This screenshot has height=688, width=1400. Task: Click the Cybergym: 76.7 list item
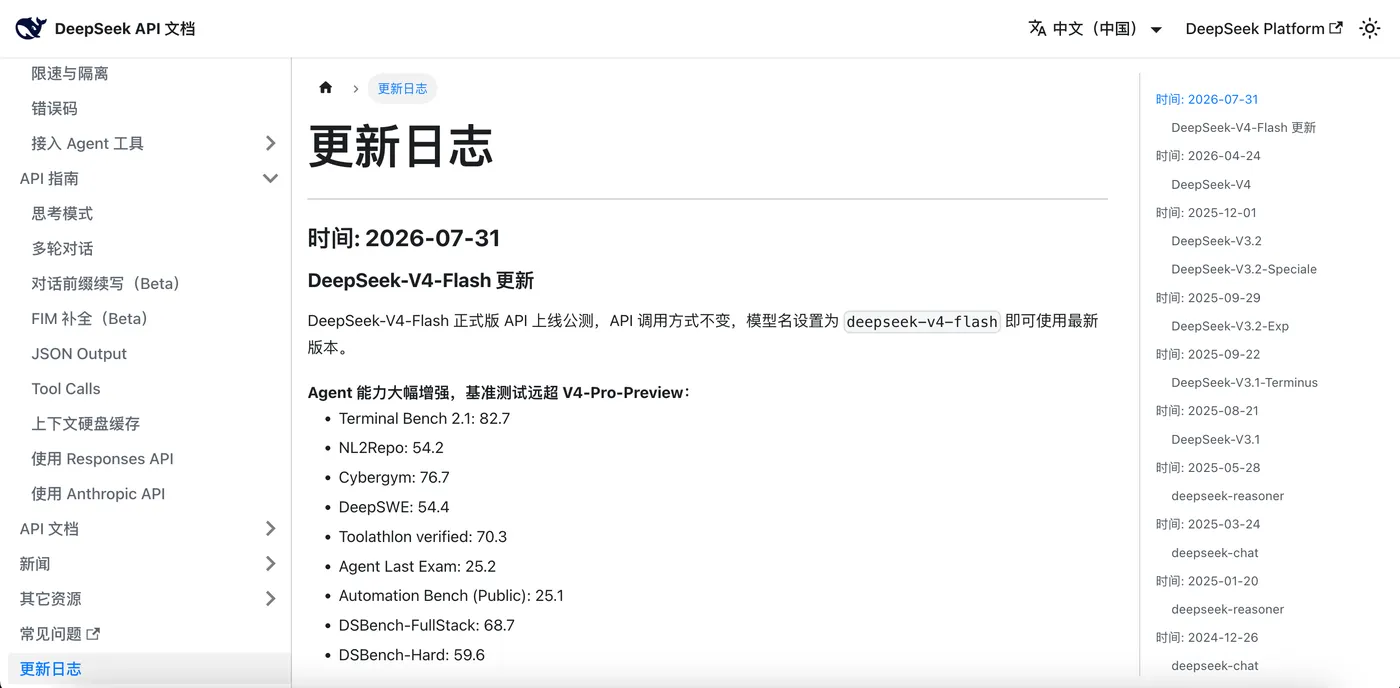point(394,477)
